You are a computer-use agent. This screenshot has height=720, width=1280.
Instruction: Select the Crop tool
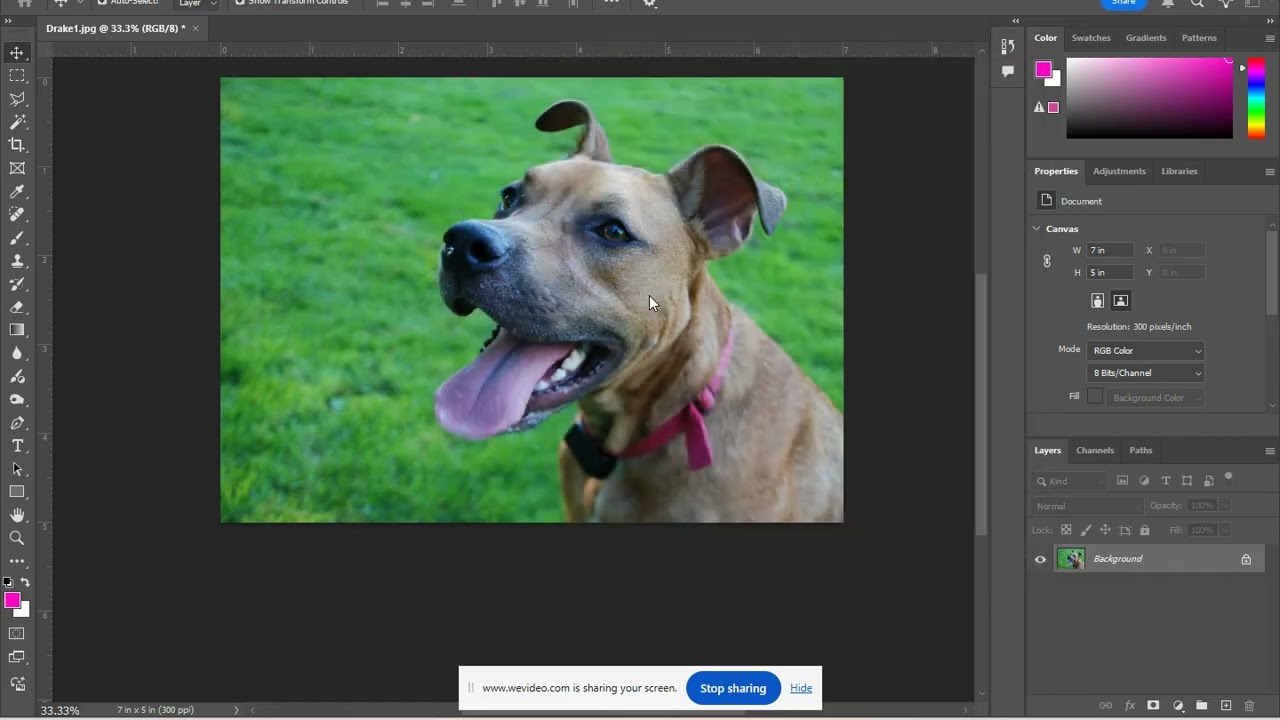coord(17,145)
